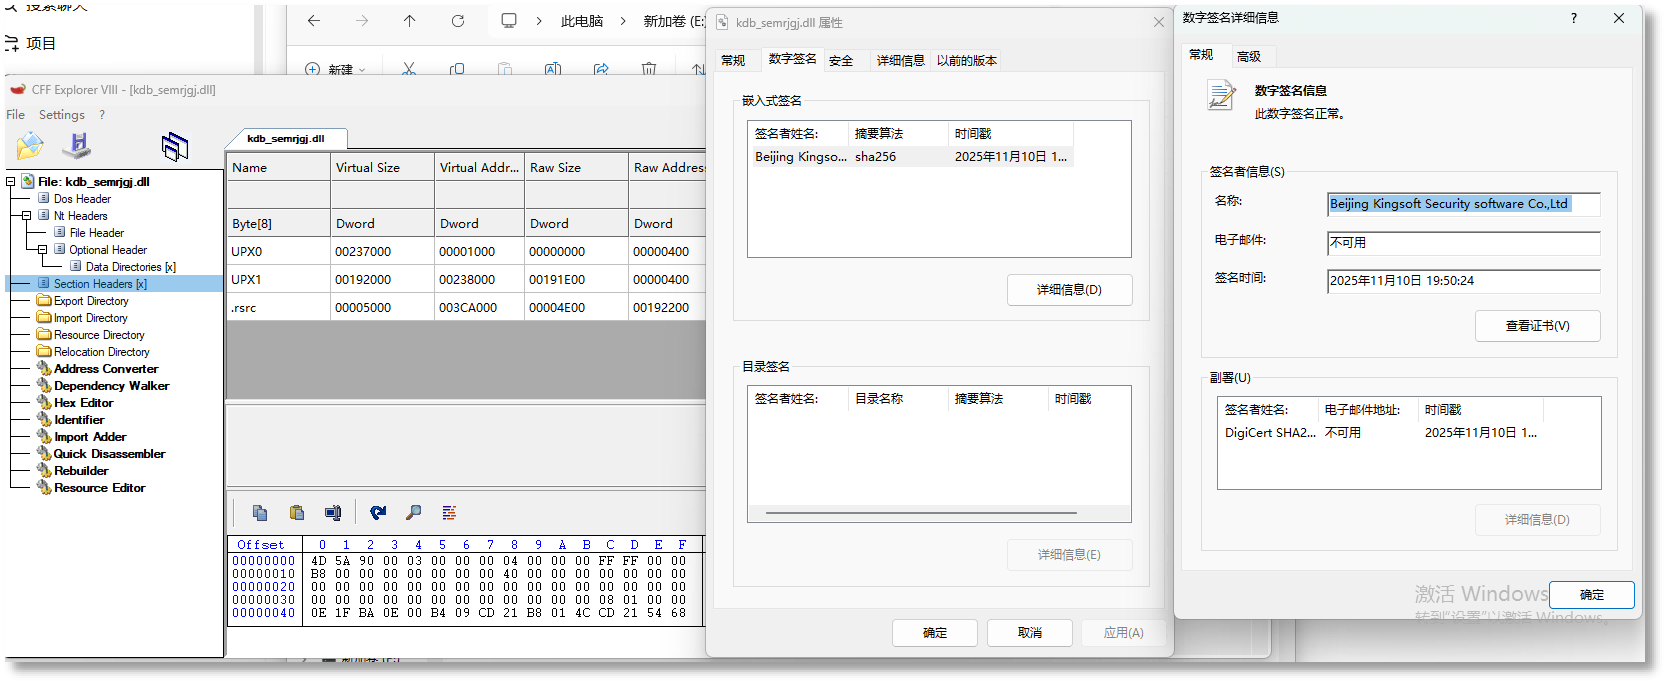Click 取消 in the properties dialog
Viewport: 1667px width, 684px height.
click(1030, 633)
